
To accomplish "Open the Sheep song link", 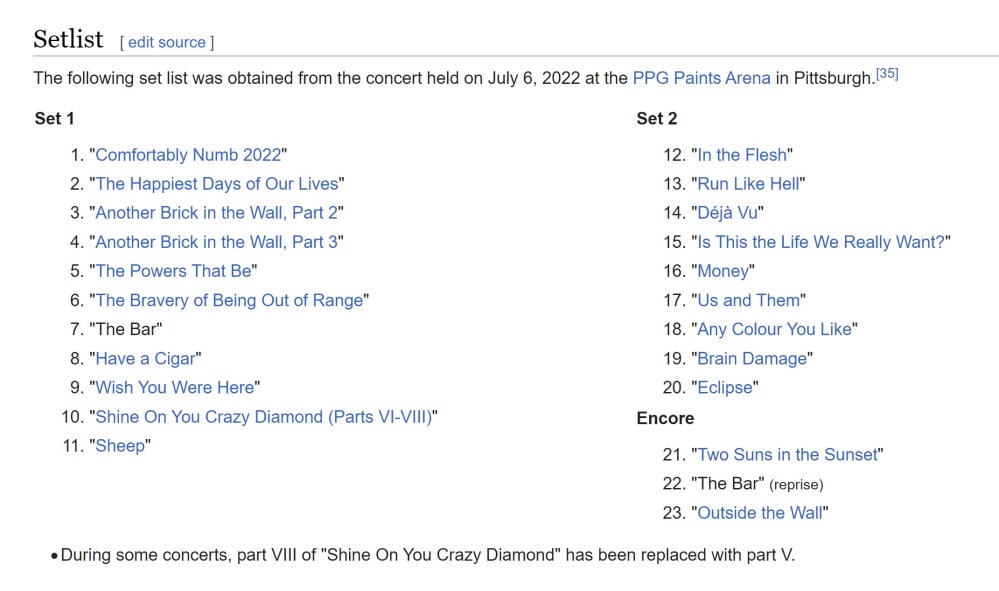I will click(x=120, y=446).
